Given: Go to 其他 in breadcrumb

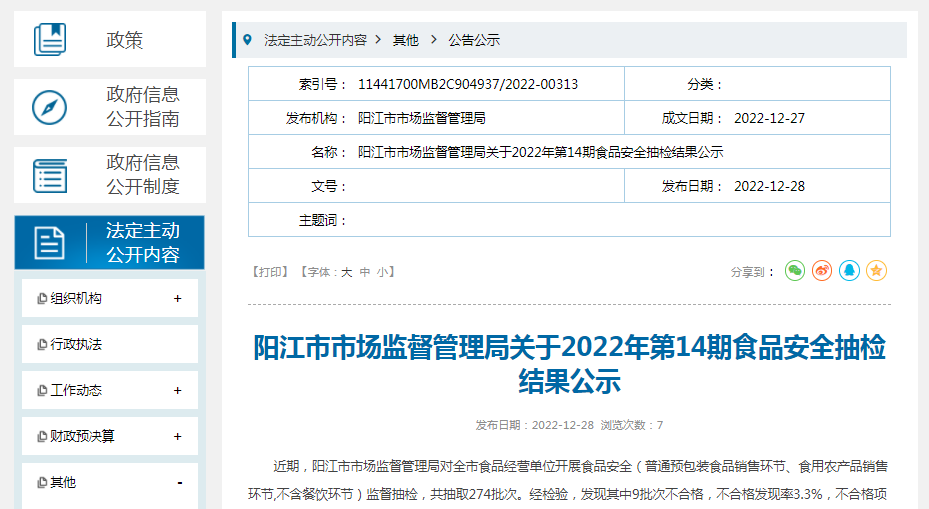Looking at the screenshot, I should tap(406, 40).
